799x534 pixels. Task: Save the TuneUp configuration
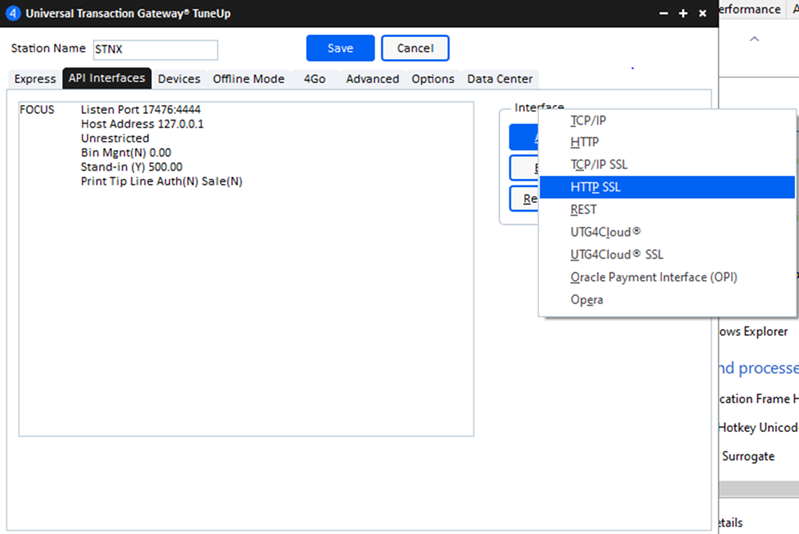340,48
